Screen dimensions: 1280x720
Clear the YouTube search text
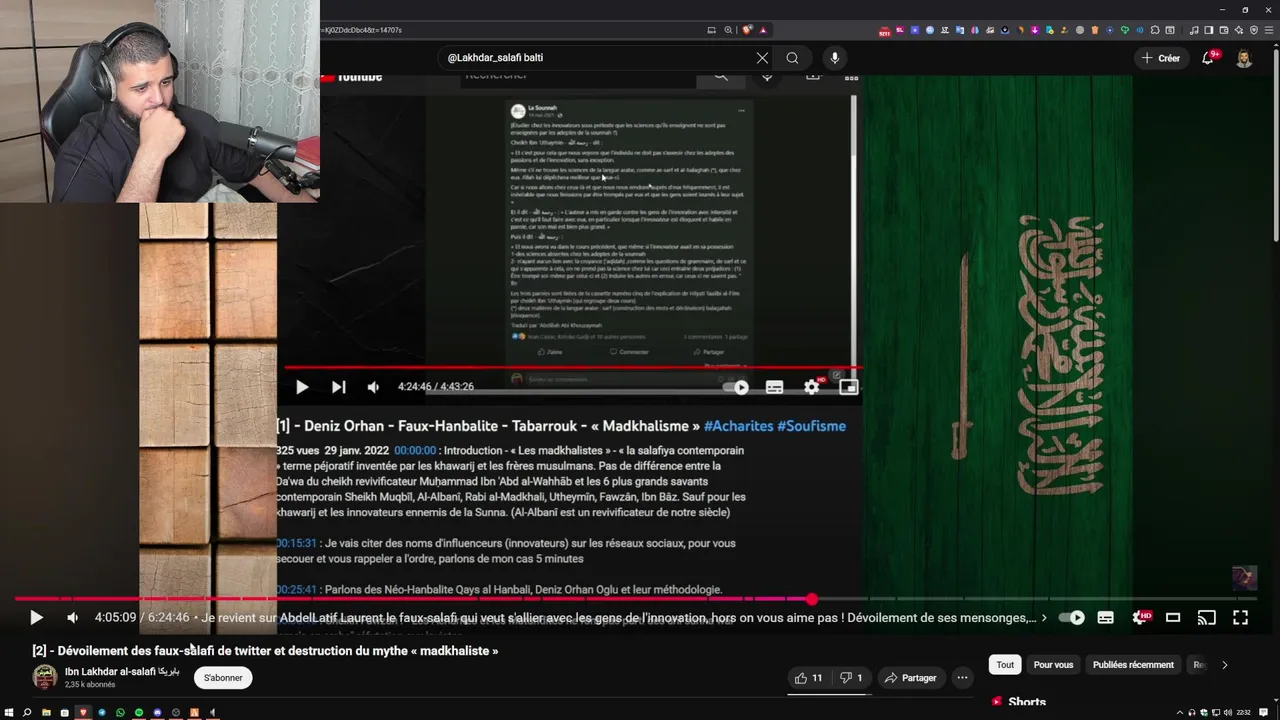pos(762,58)
